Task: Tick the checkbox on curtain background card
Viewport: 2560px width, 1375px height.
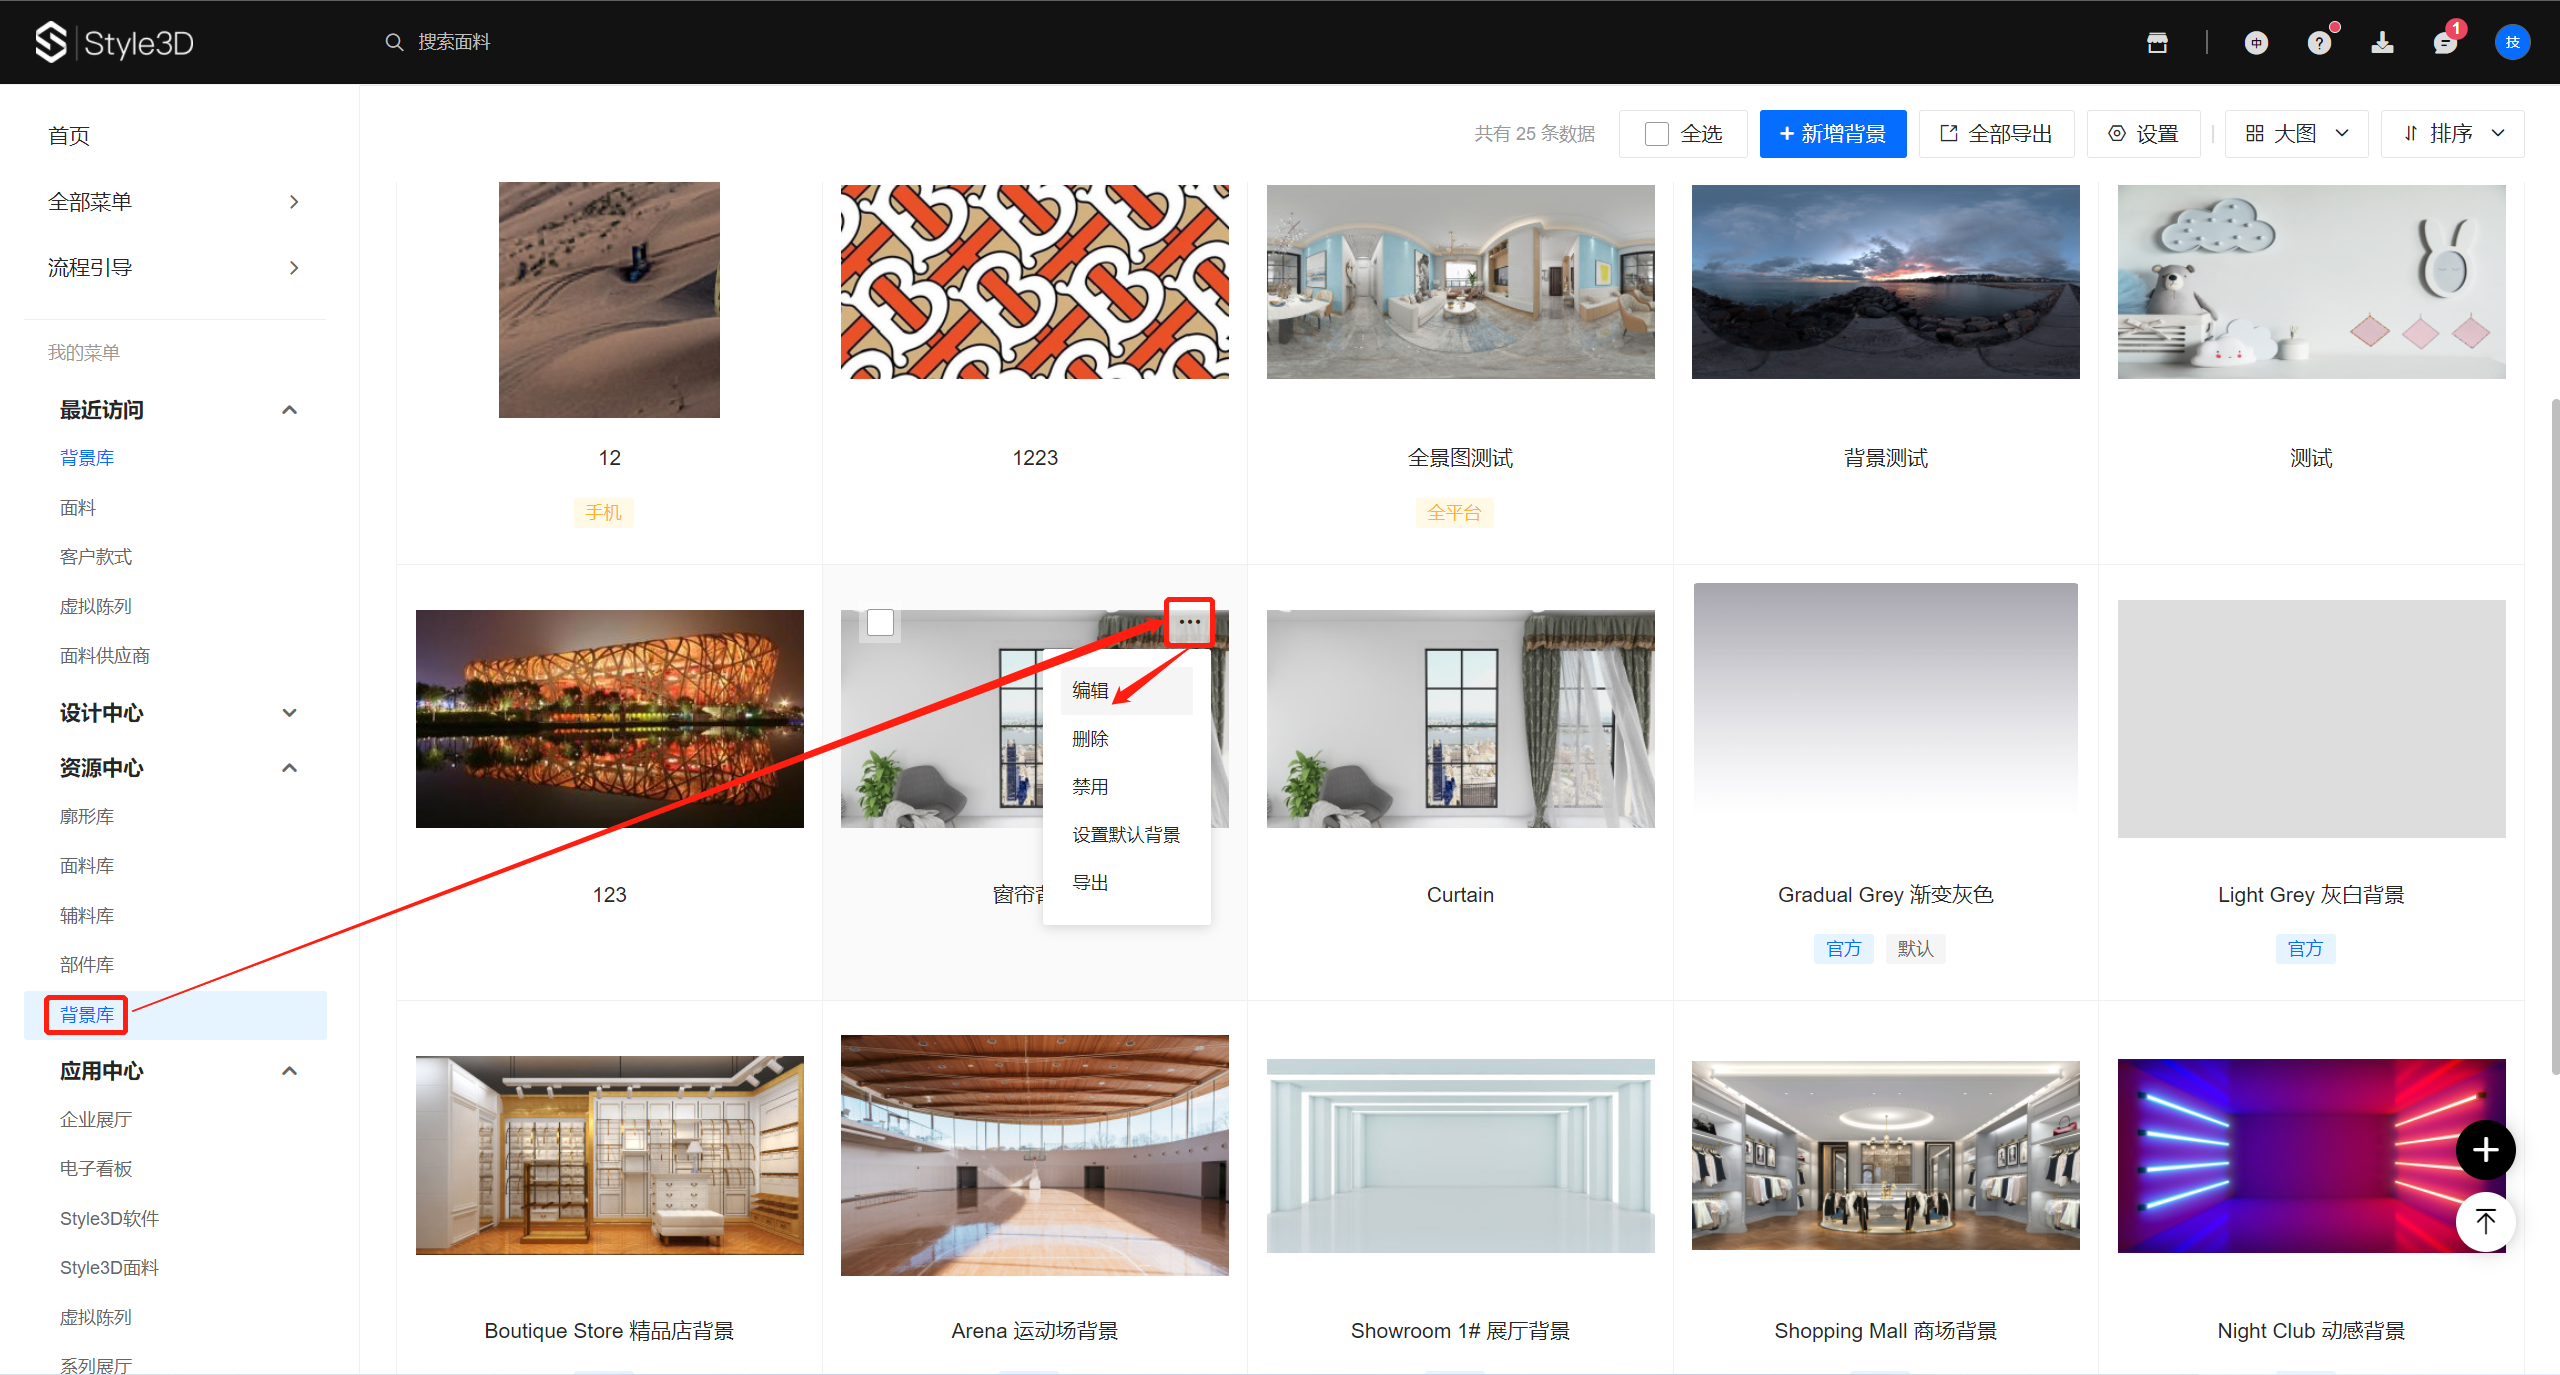Action: click(880, 622)
